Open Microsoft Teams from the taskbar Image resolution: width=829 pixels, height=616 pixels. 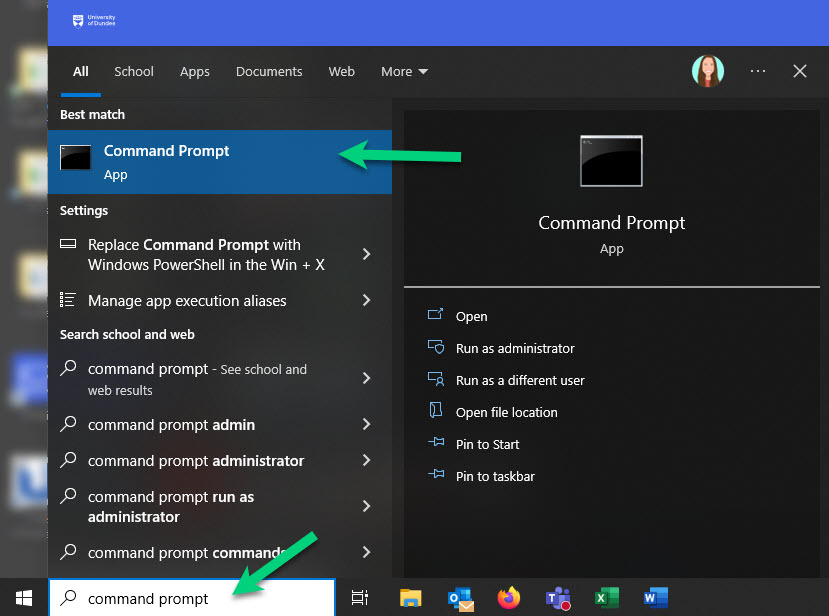click(558, 599)
